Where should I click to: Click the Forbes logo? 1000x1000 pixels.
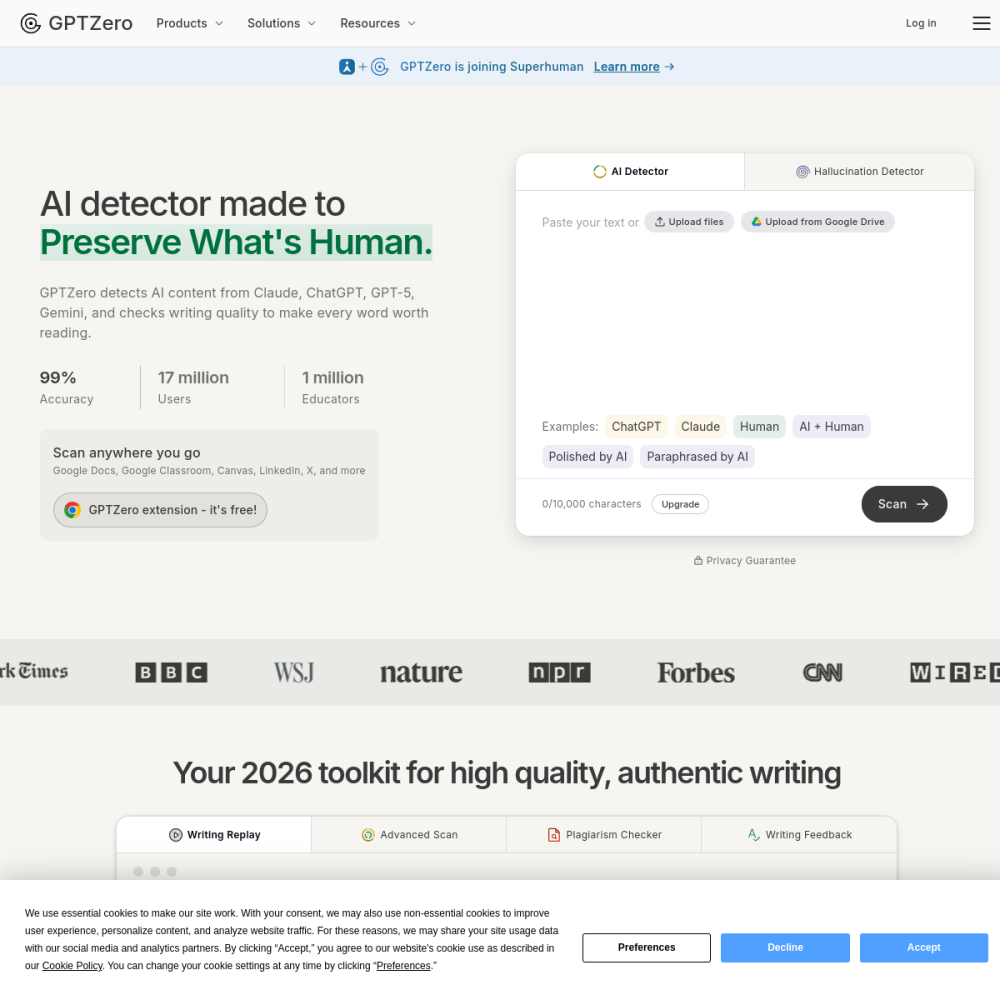tap(696, 672)
